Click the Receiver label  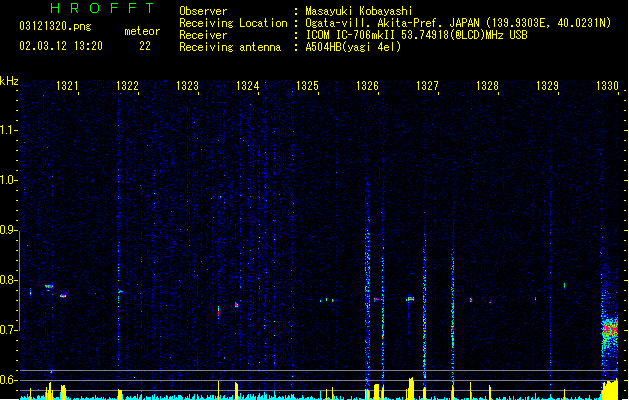coord(203,35)
